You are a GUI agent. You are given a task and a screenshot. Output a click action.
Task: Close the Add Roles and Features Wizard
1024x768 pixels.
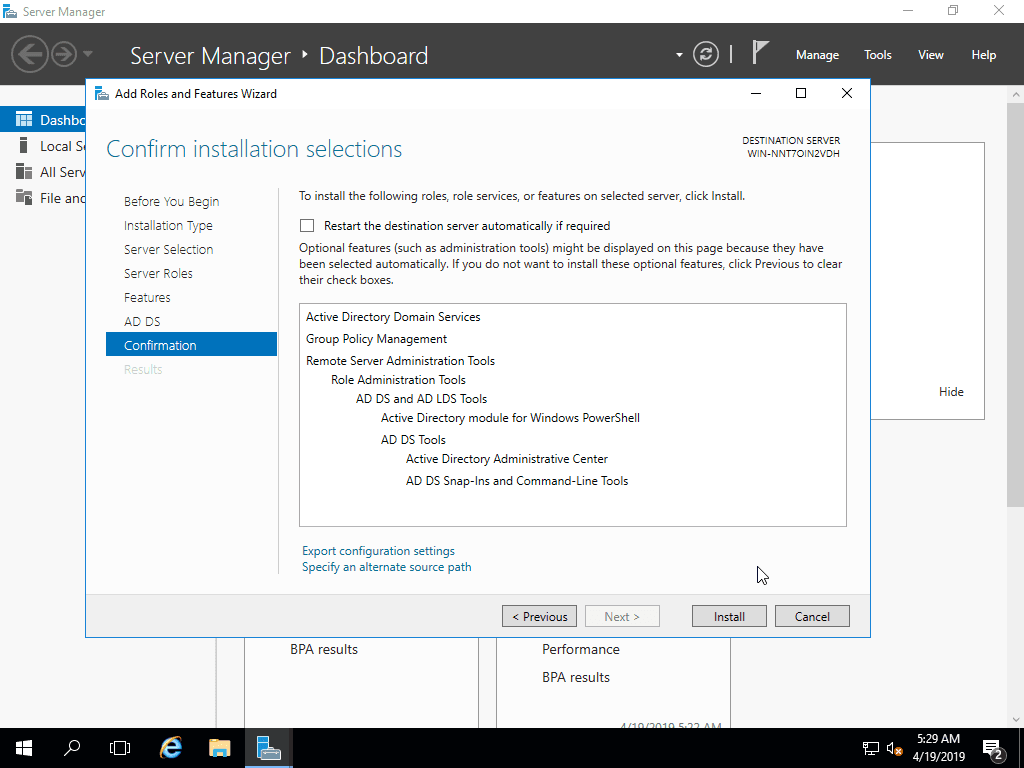click(846, 93)
